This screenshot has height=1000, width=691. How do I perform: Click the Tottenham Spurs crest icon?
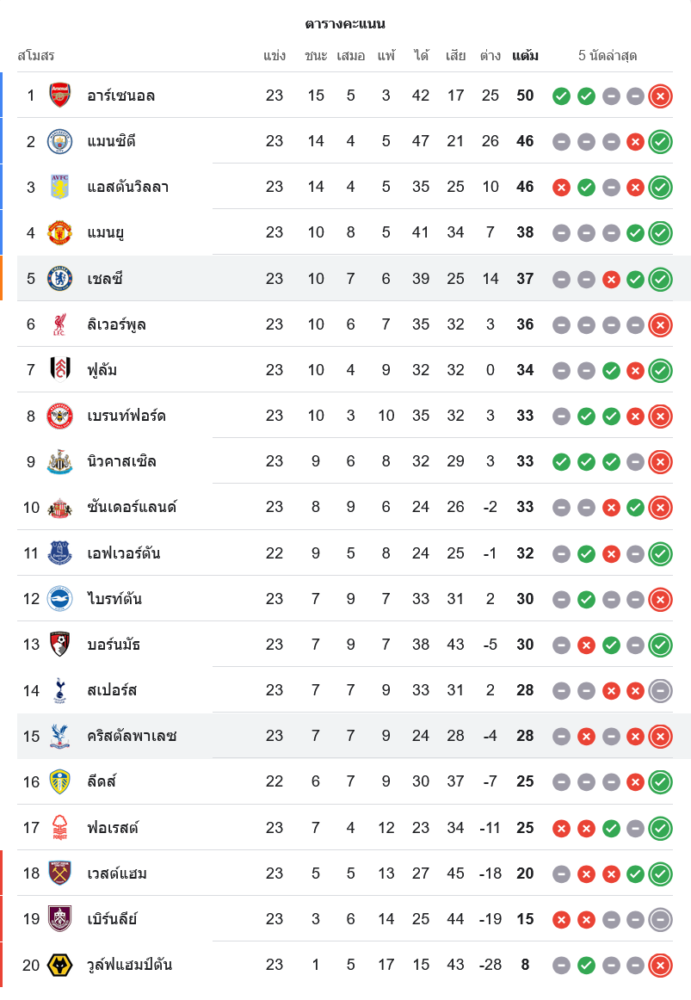[60, 690]
